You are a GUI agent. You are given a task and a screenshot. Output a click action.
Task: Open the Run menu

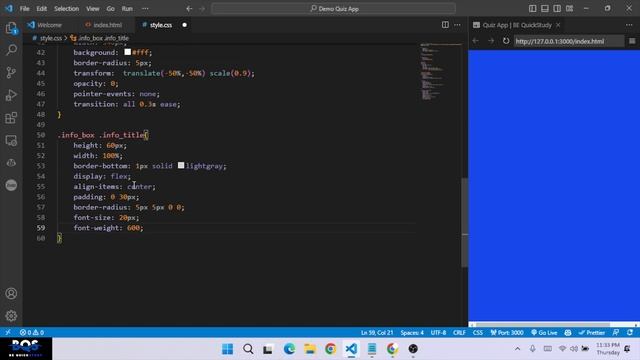click(x=127, y=9)
